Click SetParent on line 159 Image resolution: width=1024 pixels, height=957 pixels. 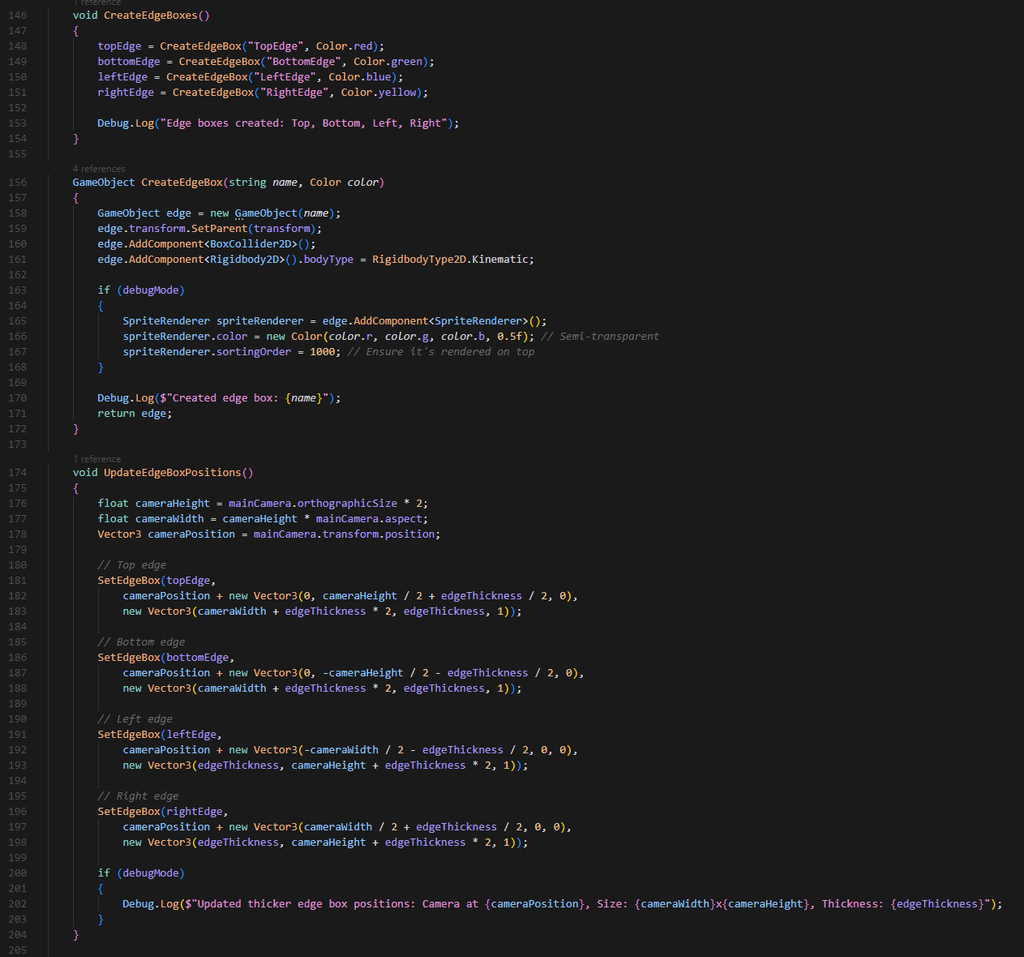[219, 229]
